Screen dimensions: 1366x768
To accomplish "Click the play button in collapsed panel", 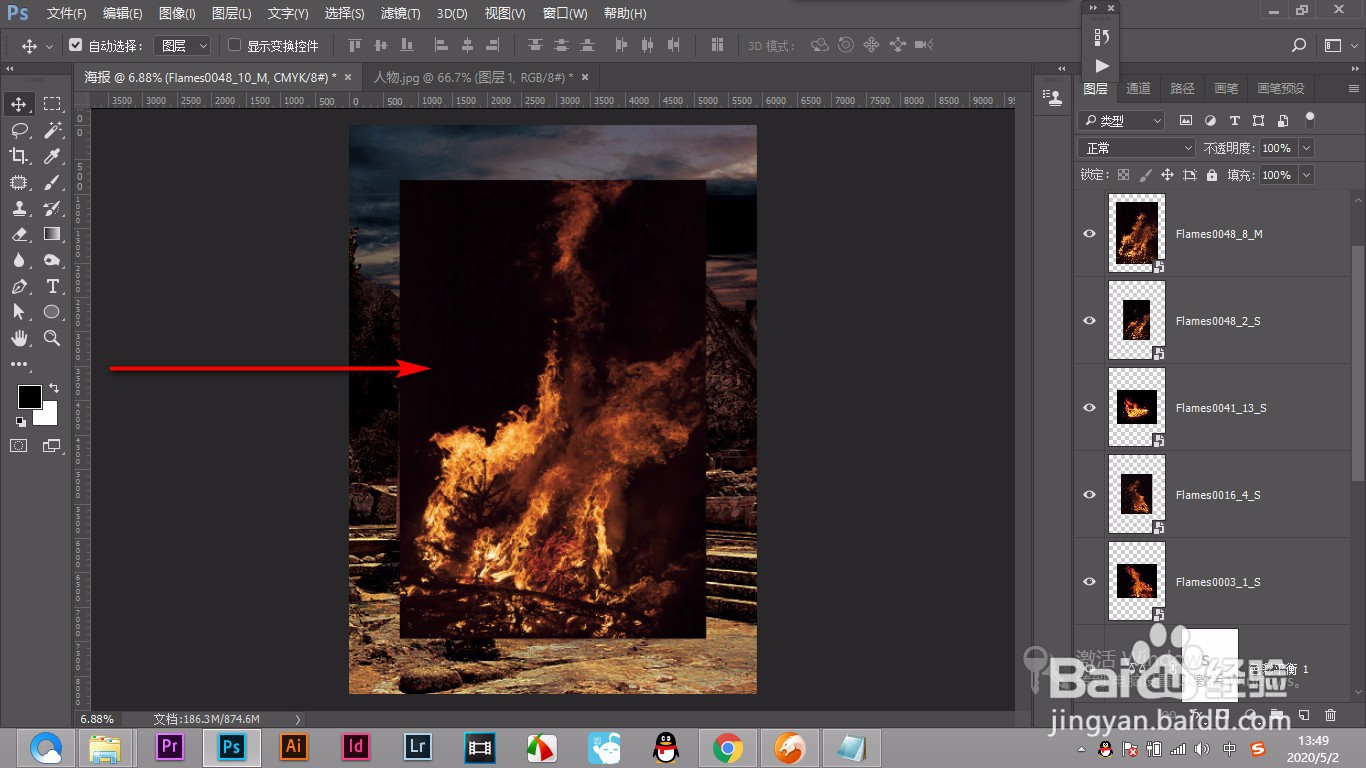I will point(1101,66).
